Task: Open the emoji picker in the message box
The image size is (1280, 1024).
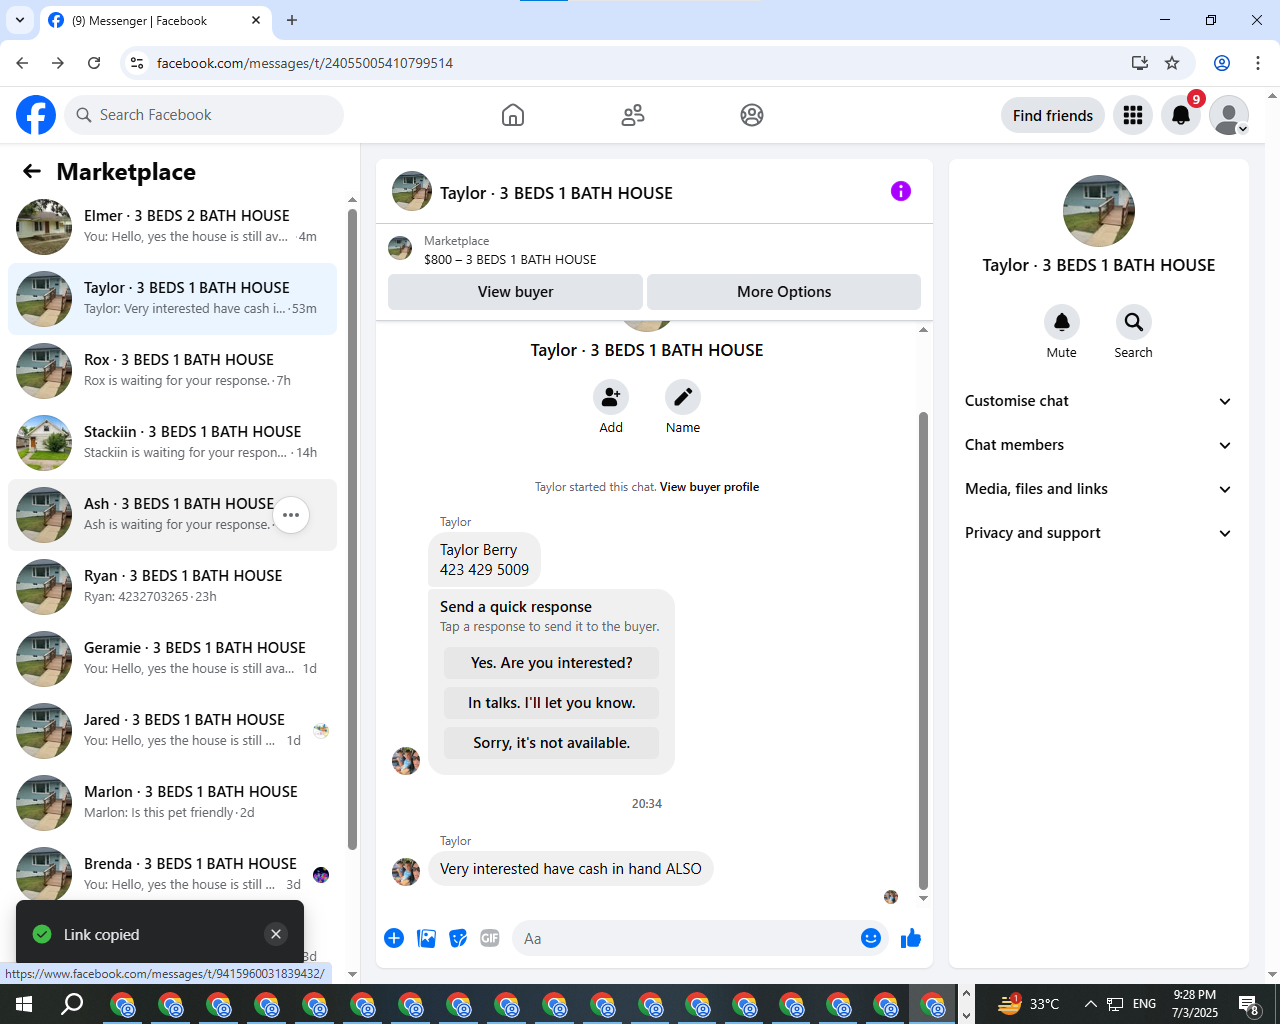Action: pos(871,938)
